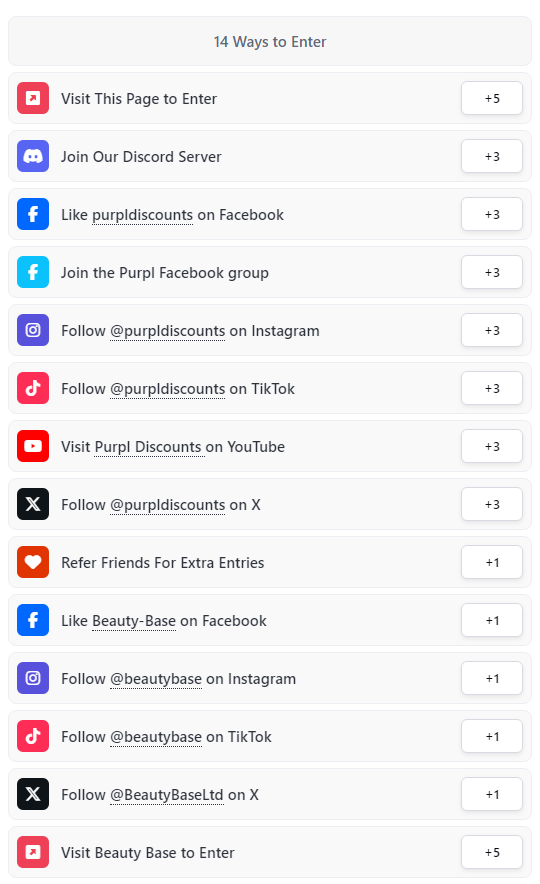Viewport: 540px width, 884px height.
Task: Click the Visit This Page icon
Action: coord(33,98)
